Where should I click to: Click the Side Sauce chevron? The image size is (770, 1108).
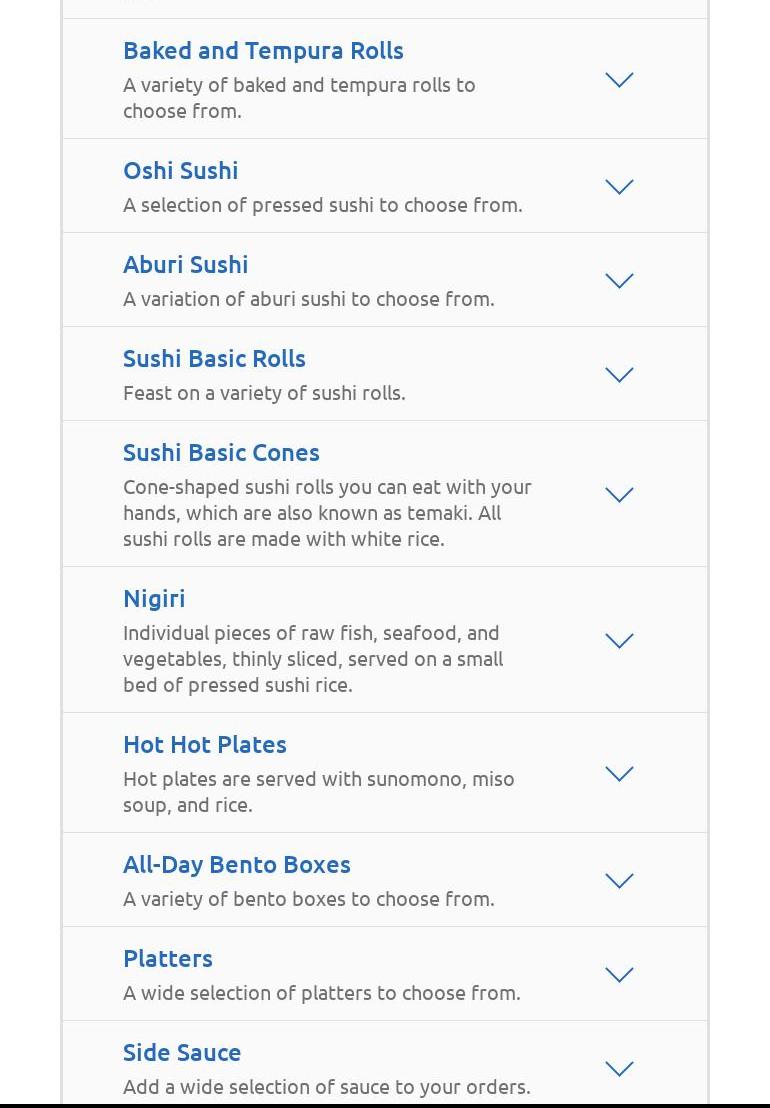(619, 1069)
